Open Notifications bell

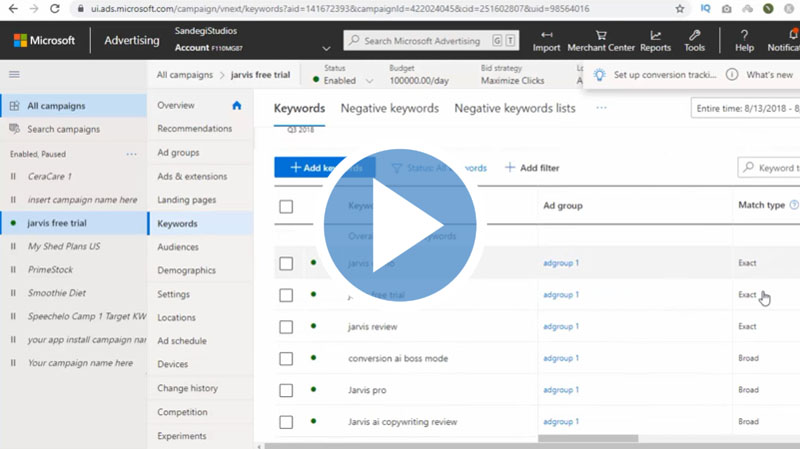(x=792, y=35)
